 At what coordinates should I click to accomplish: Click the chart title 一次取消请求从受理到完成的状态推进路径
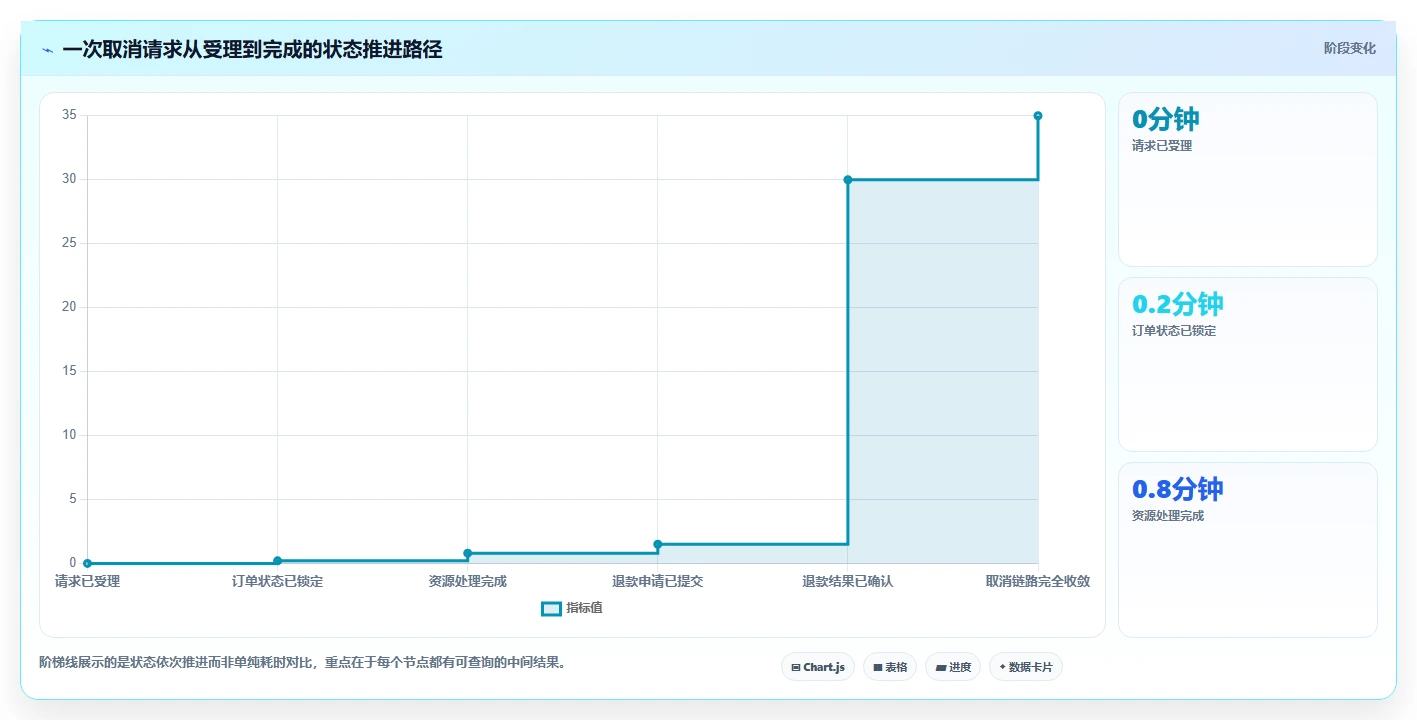tap(252, 49)
